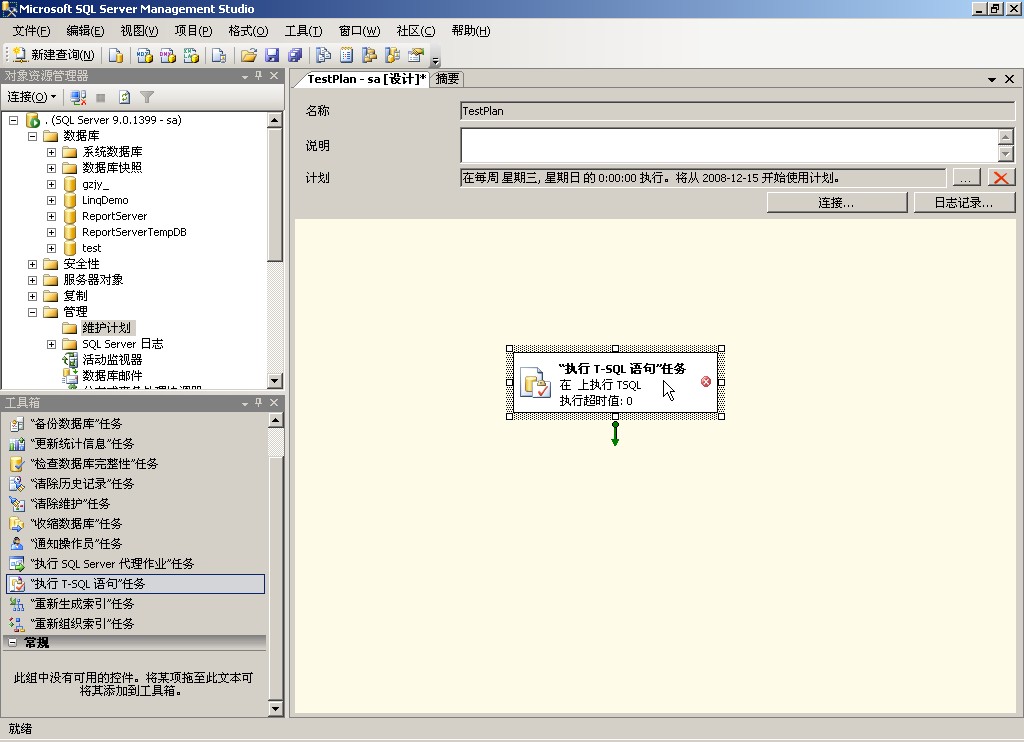
Task: Collapse the 数据库 tree node
Action: pos(31,134)
